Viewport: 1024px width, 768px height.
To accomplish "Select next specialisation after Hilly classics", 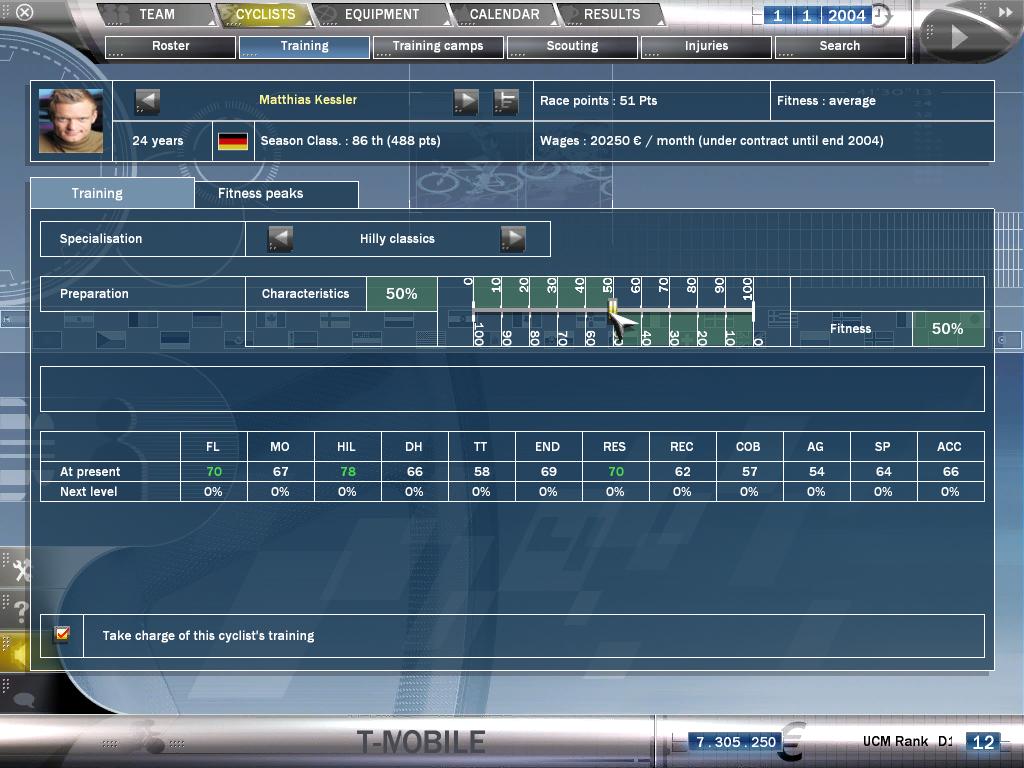I will (x=512, y=239).
